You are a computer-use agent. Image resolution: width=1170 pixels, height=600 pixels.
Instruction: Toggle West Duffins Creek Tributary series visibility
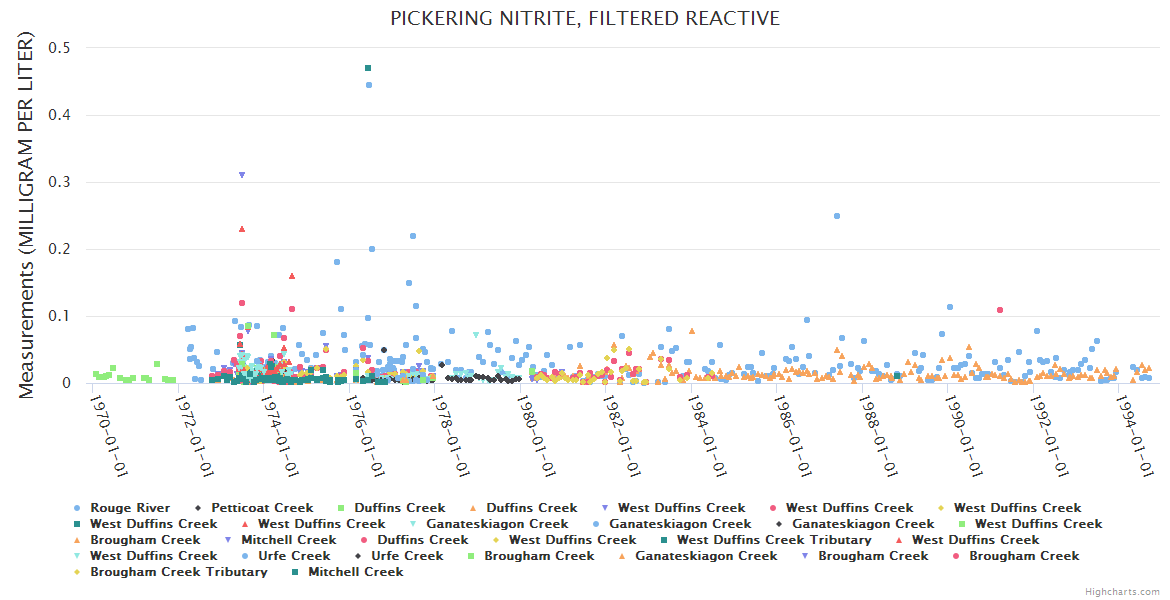point(773,540)
